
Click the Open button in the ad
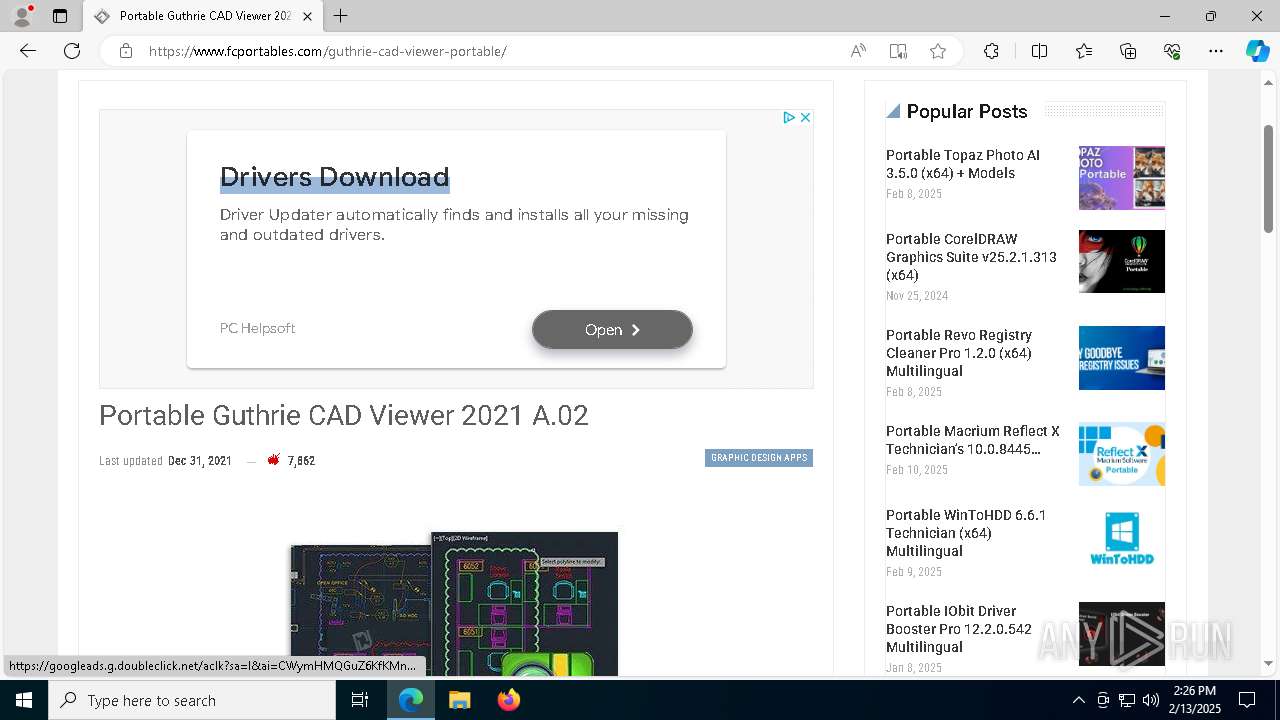[612, 330]
